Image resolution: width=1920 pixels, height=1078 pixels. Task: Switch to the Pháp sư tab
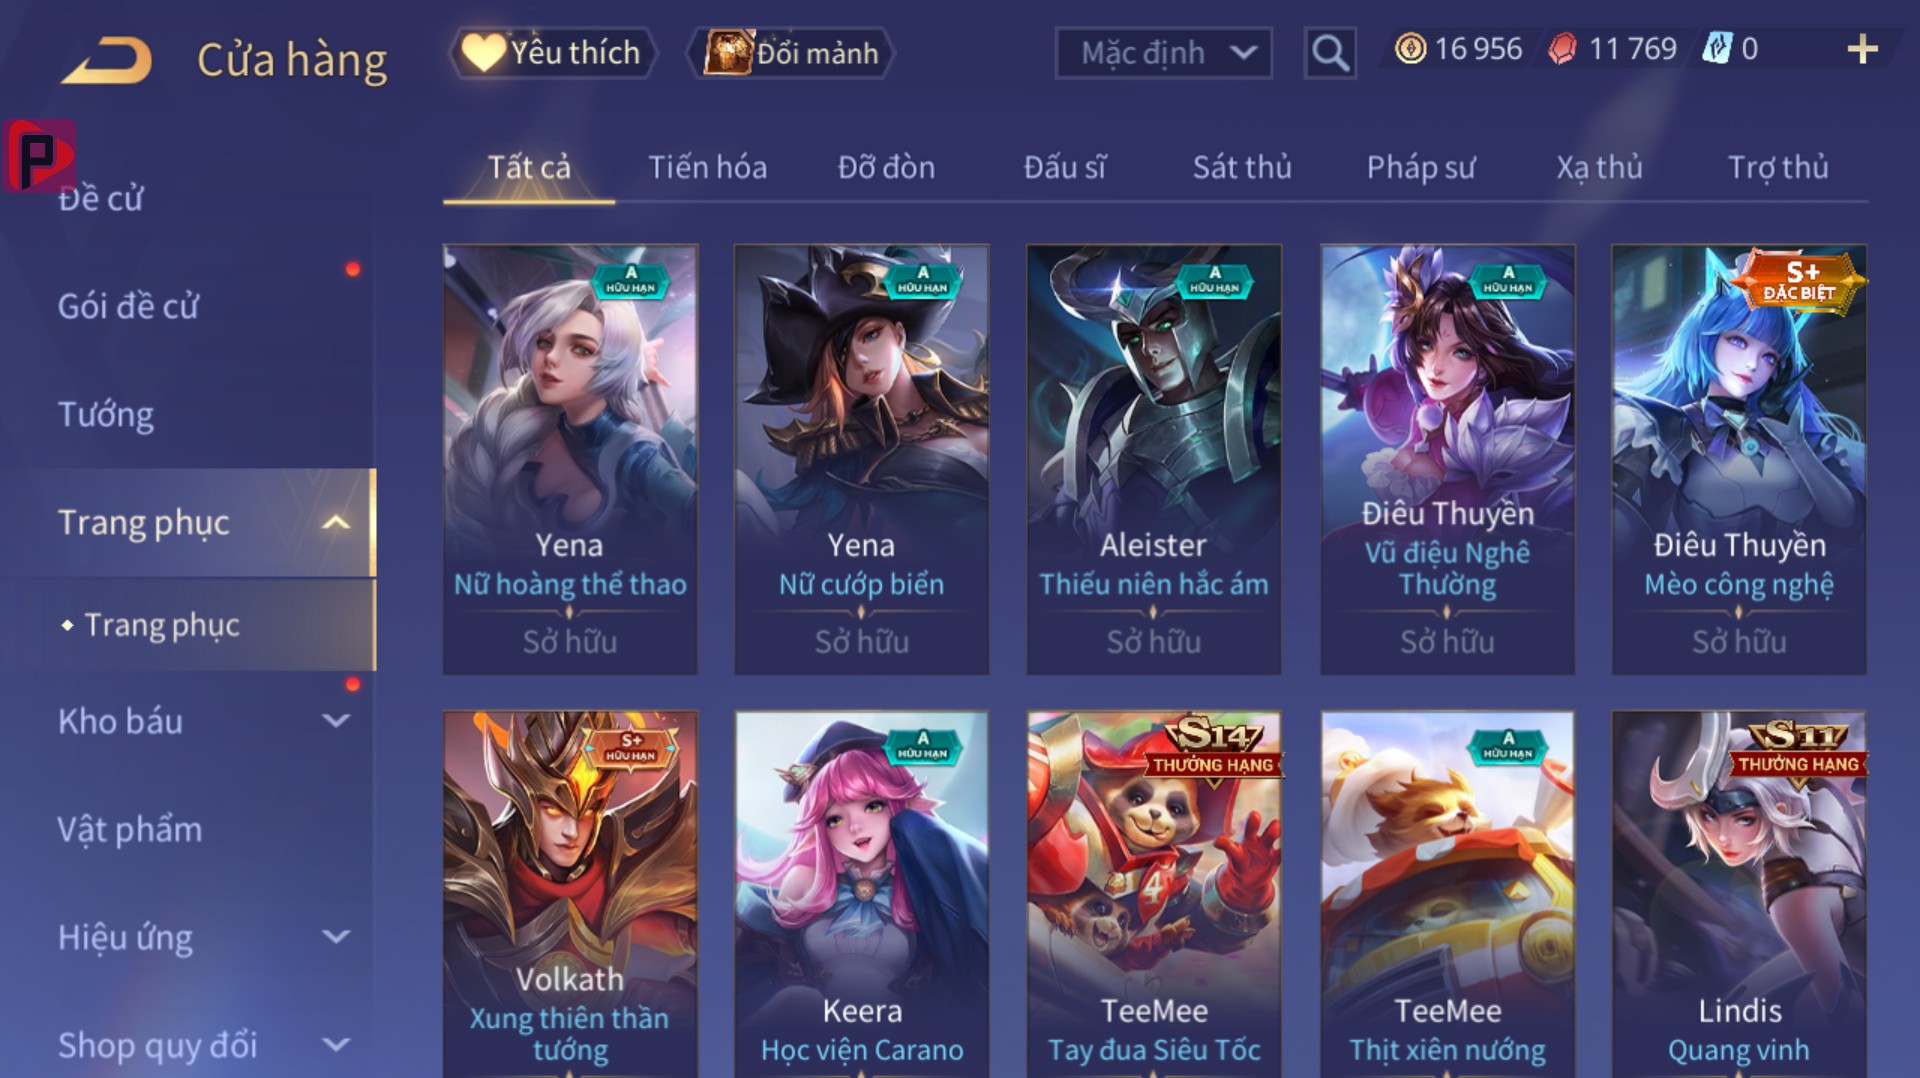point(1421,167)
